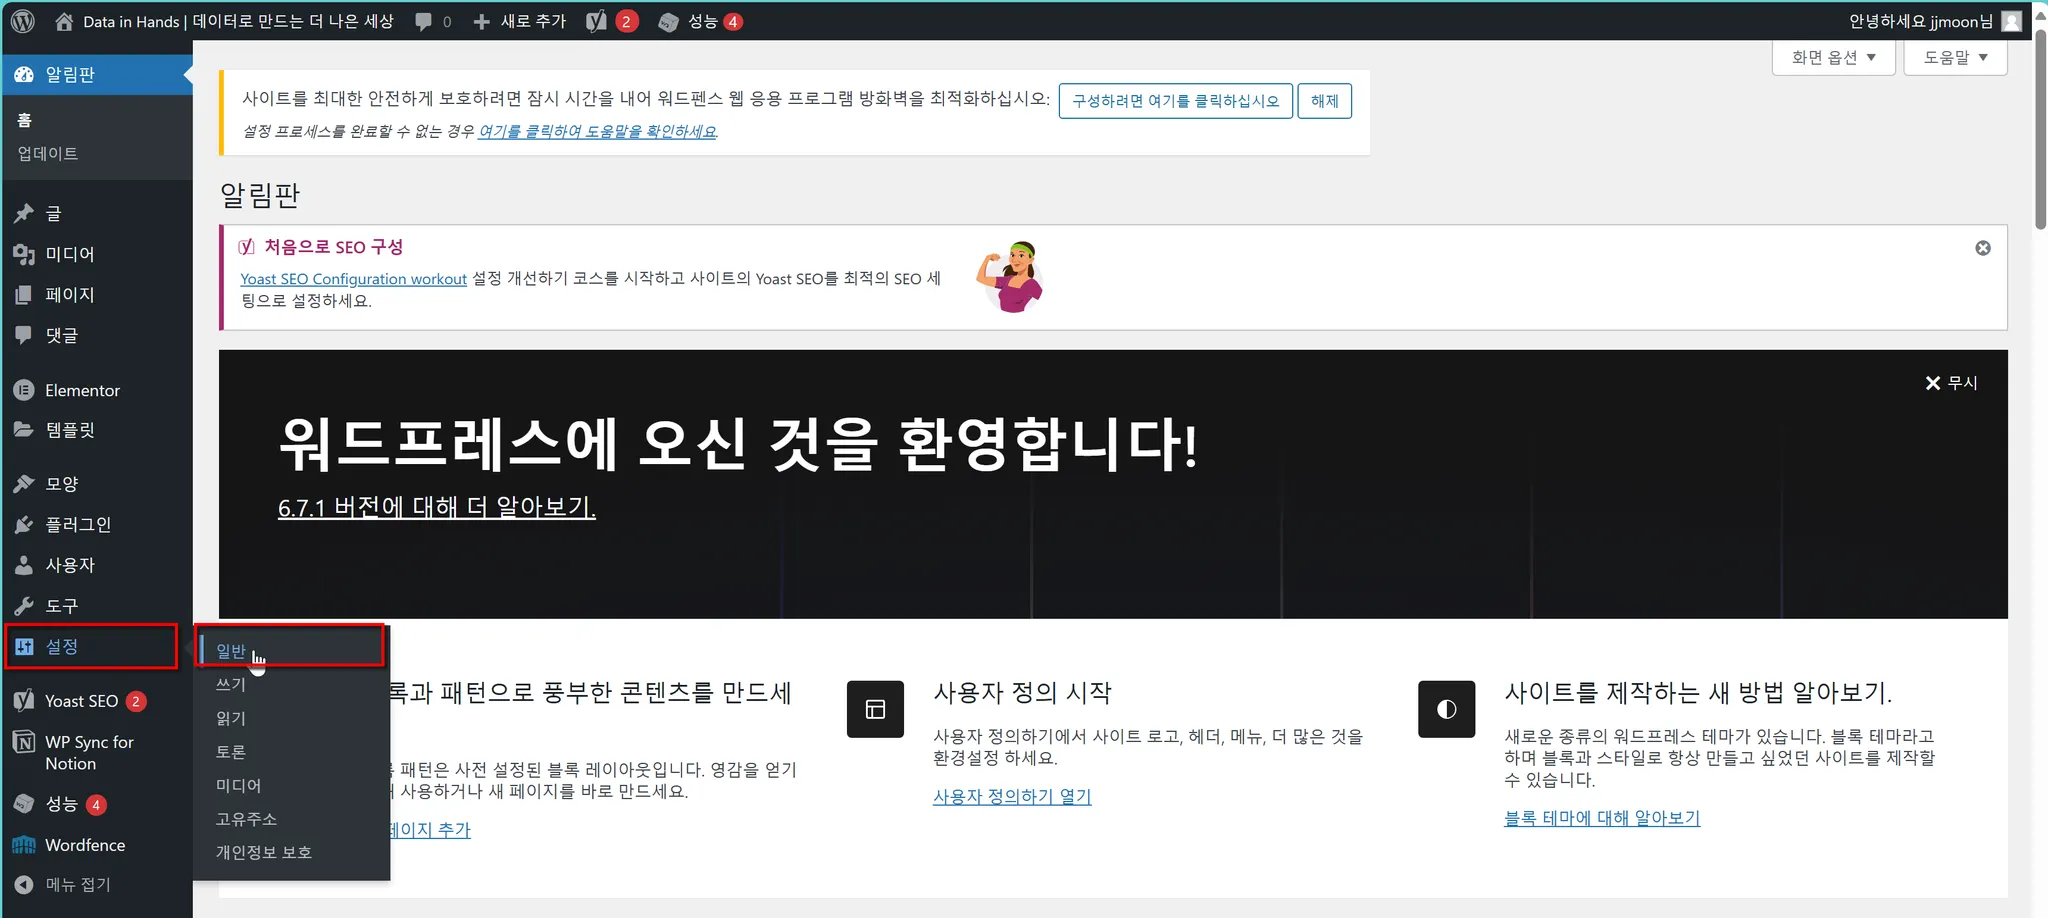2048x918 pixels.
Task: Open the comments bubble icon in admin bar
Action: (x=424, y=21)
